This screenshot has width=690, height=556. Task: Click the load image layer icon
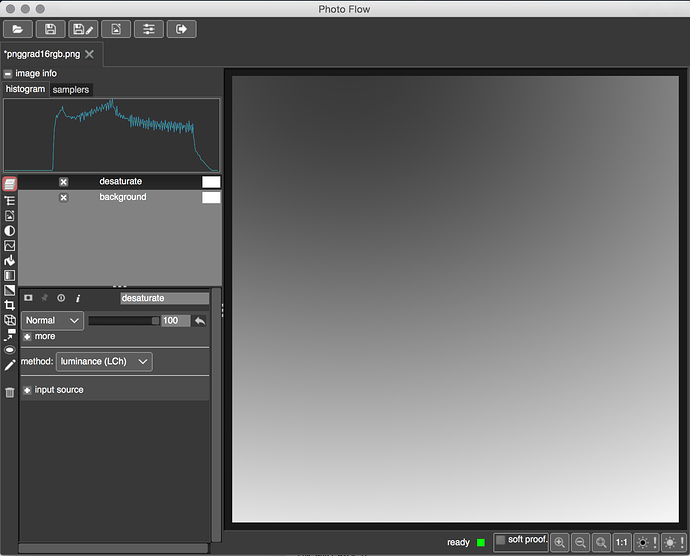(10, 216)
